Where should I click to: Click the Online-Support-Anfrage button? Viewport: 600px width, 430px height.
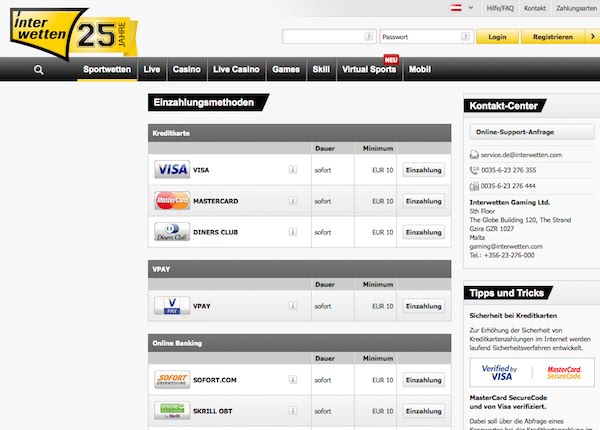tap(532, 132)
